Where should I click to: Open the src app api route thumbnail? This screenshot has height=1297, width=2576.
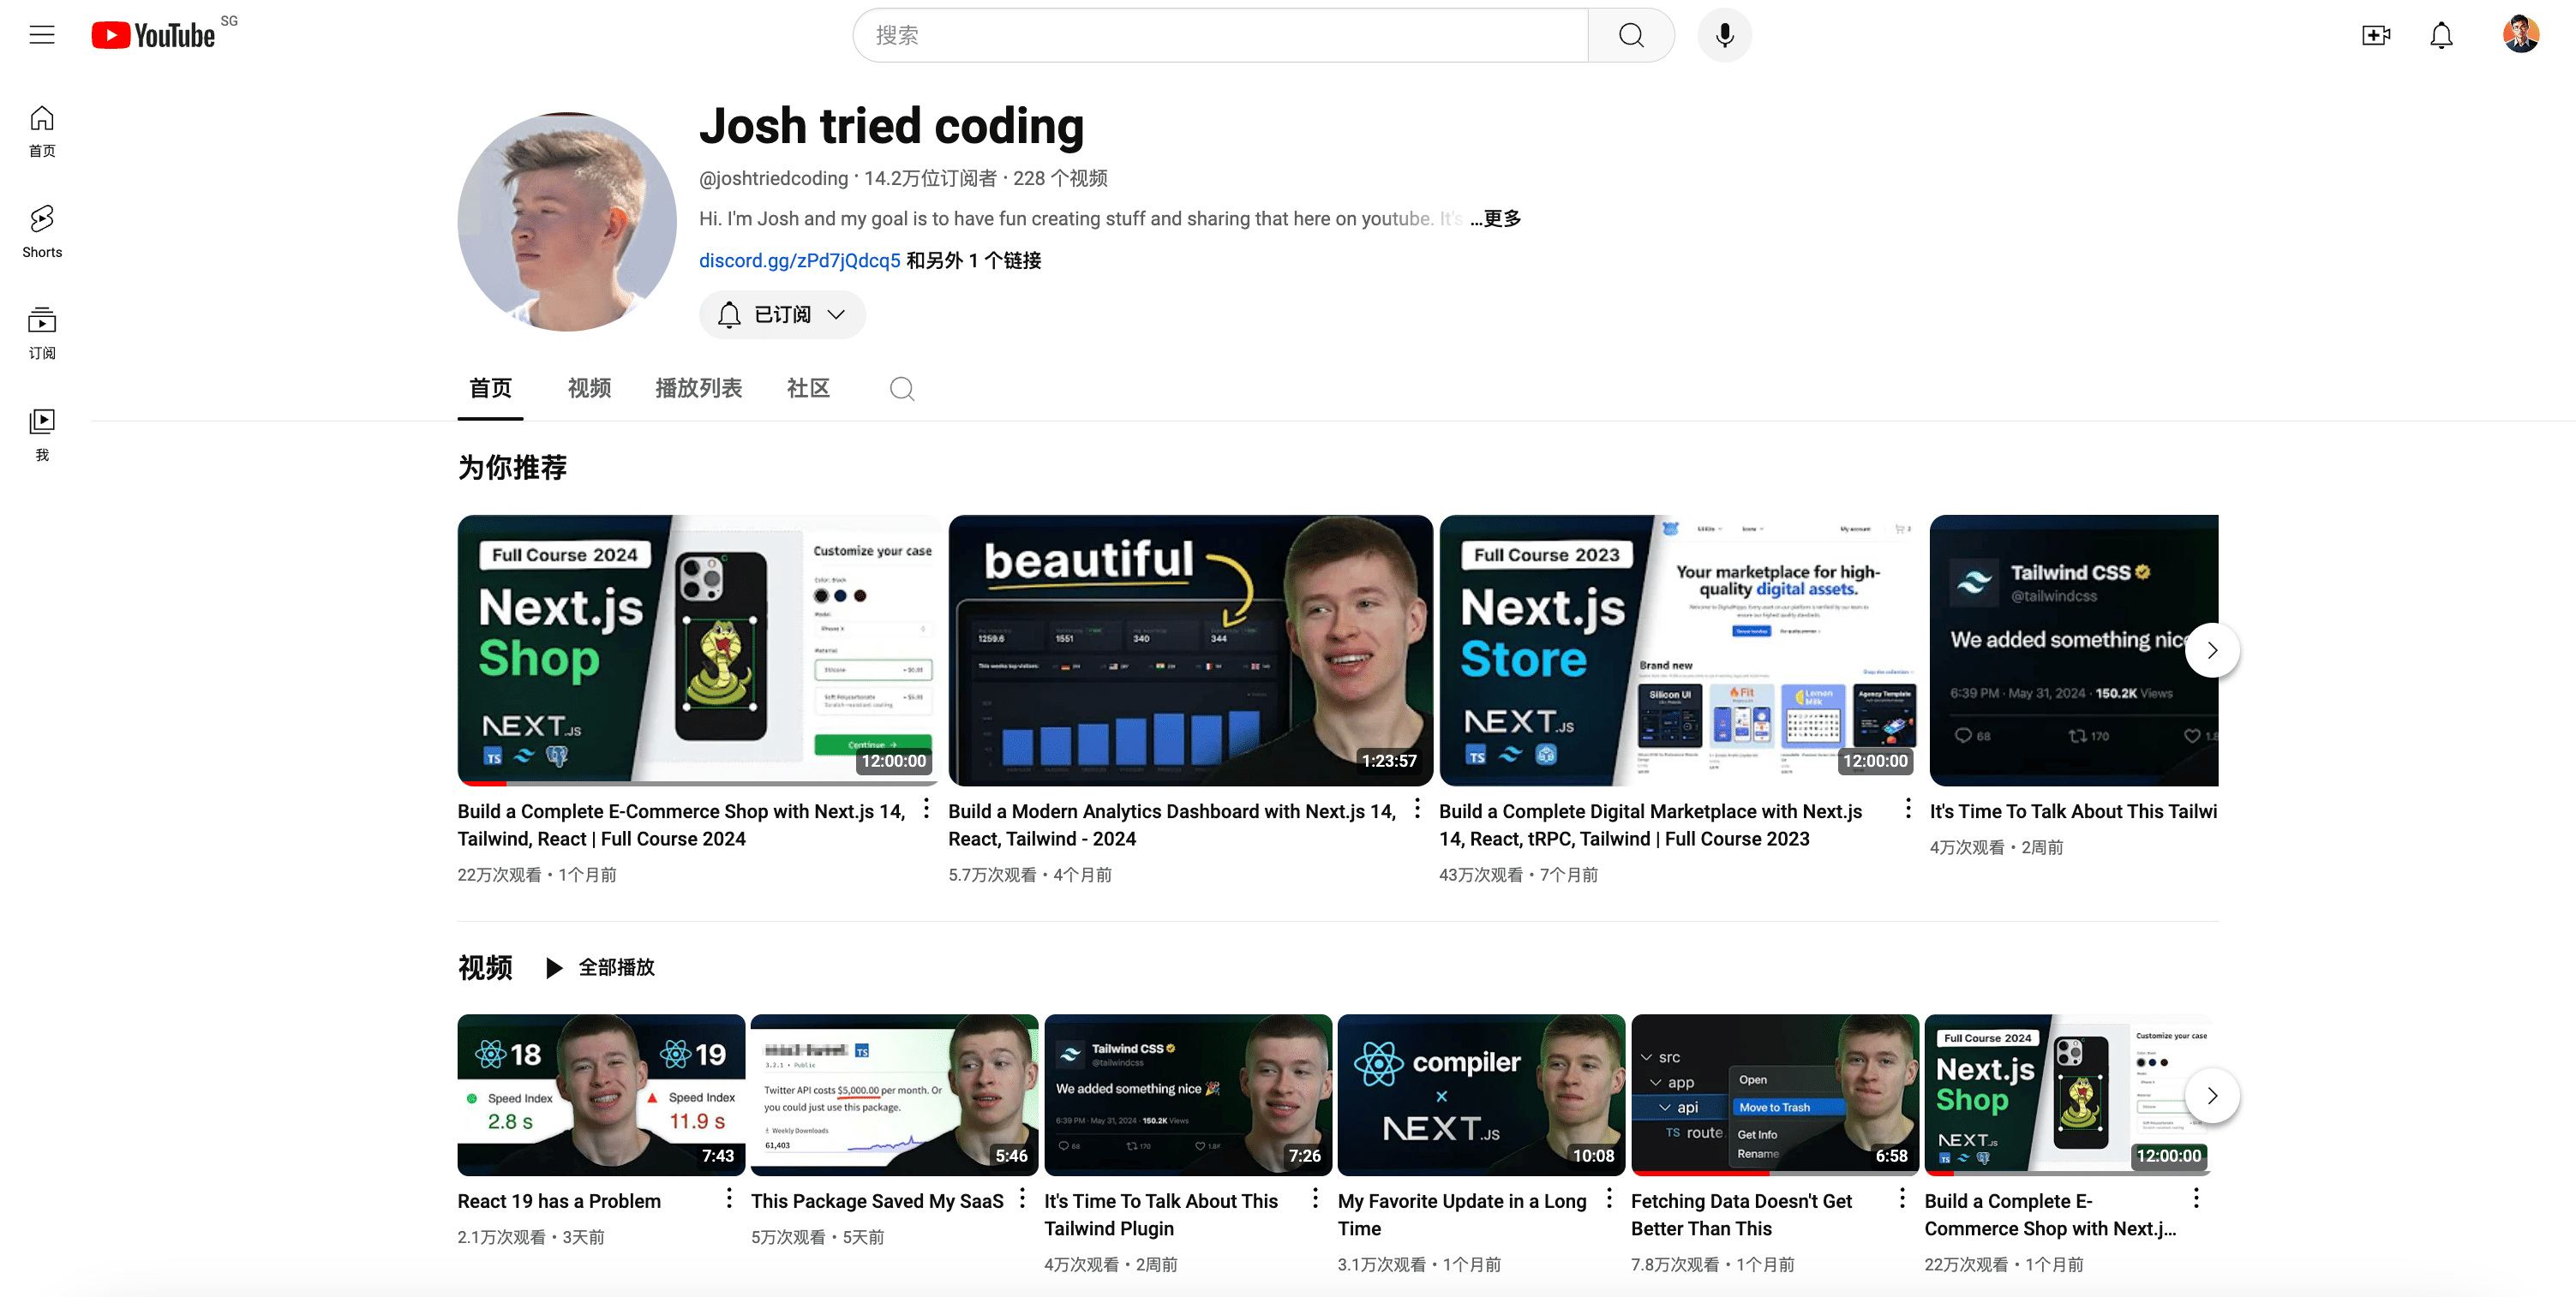[1774, 1095]
